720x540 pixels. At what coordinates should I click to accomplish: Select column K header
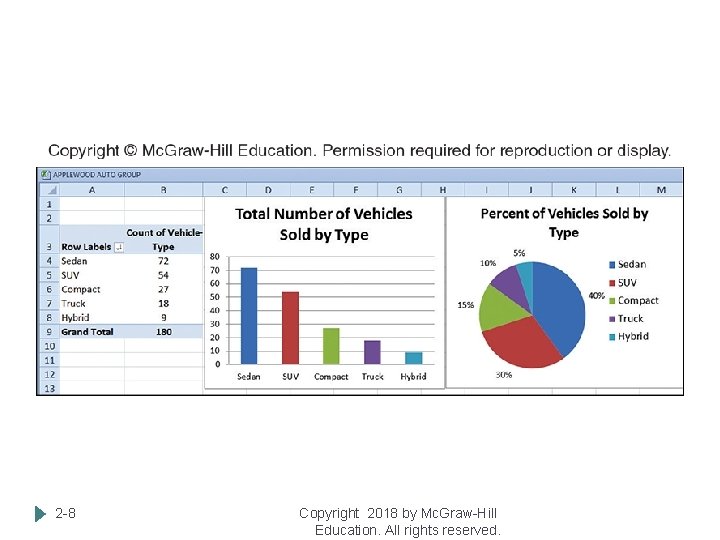[574, 190]
